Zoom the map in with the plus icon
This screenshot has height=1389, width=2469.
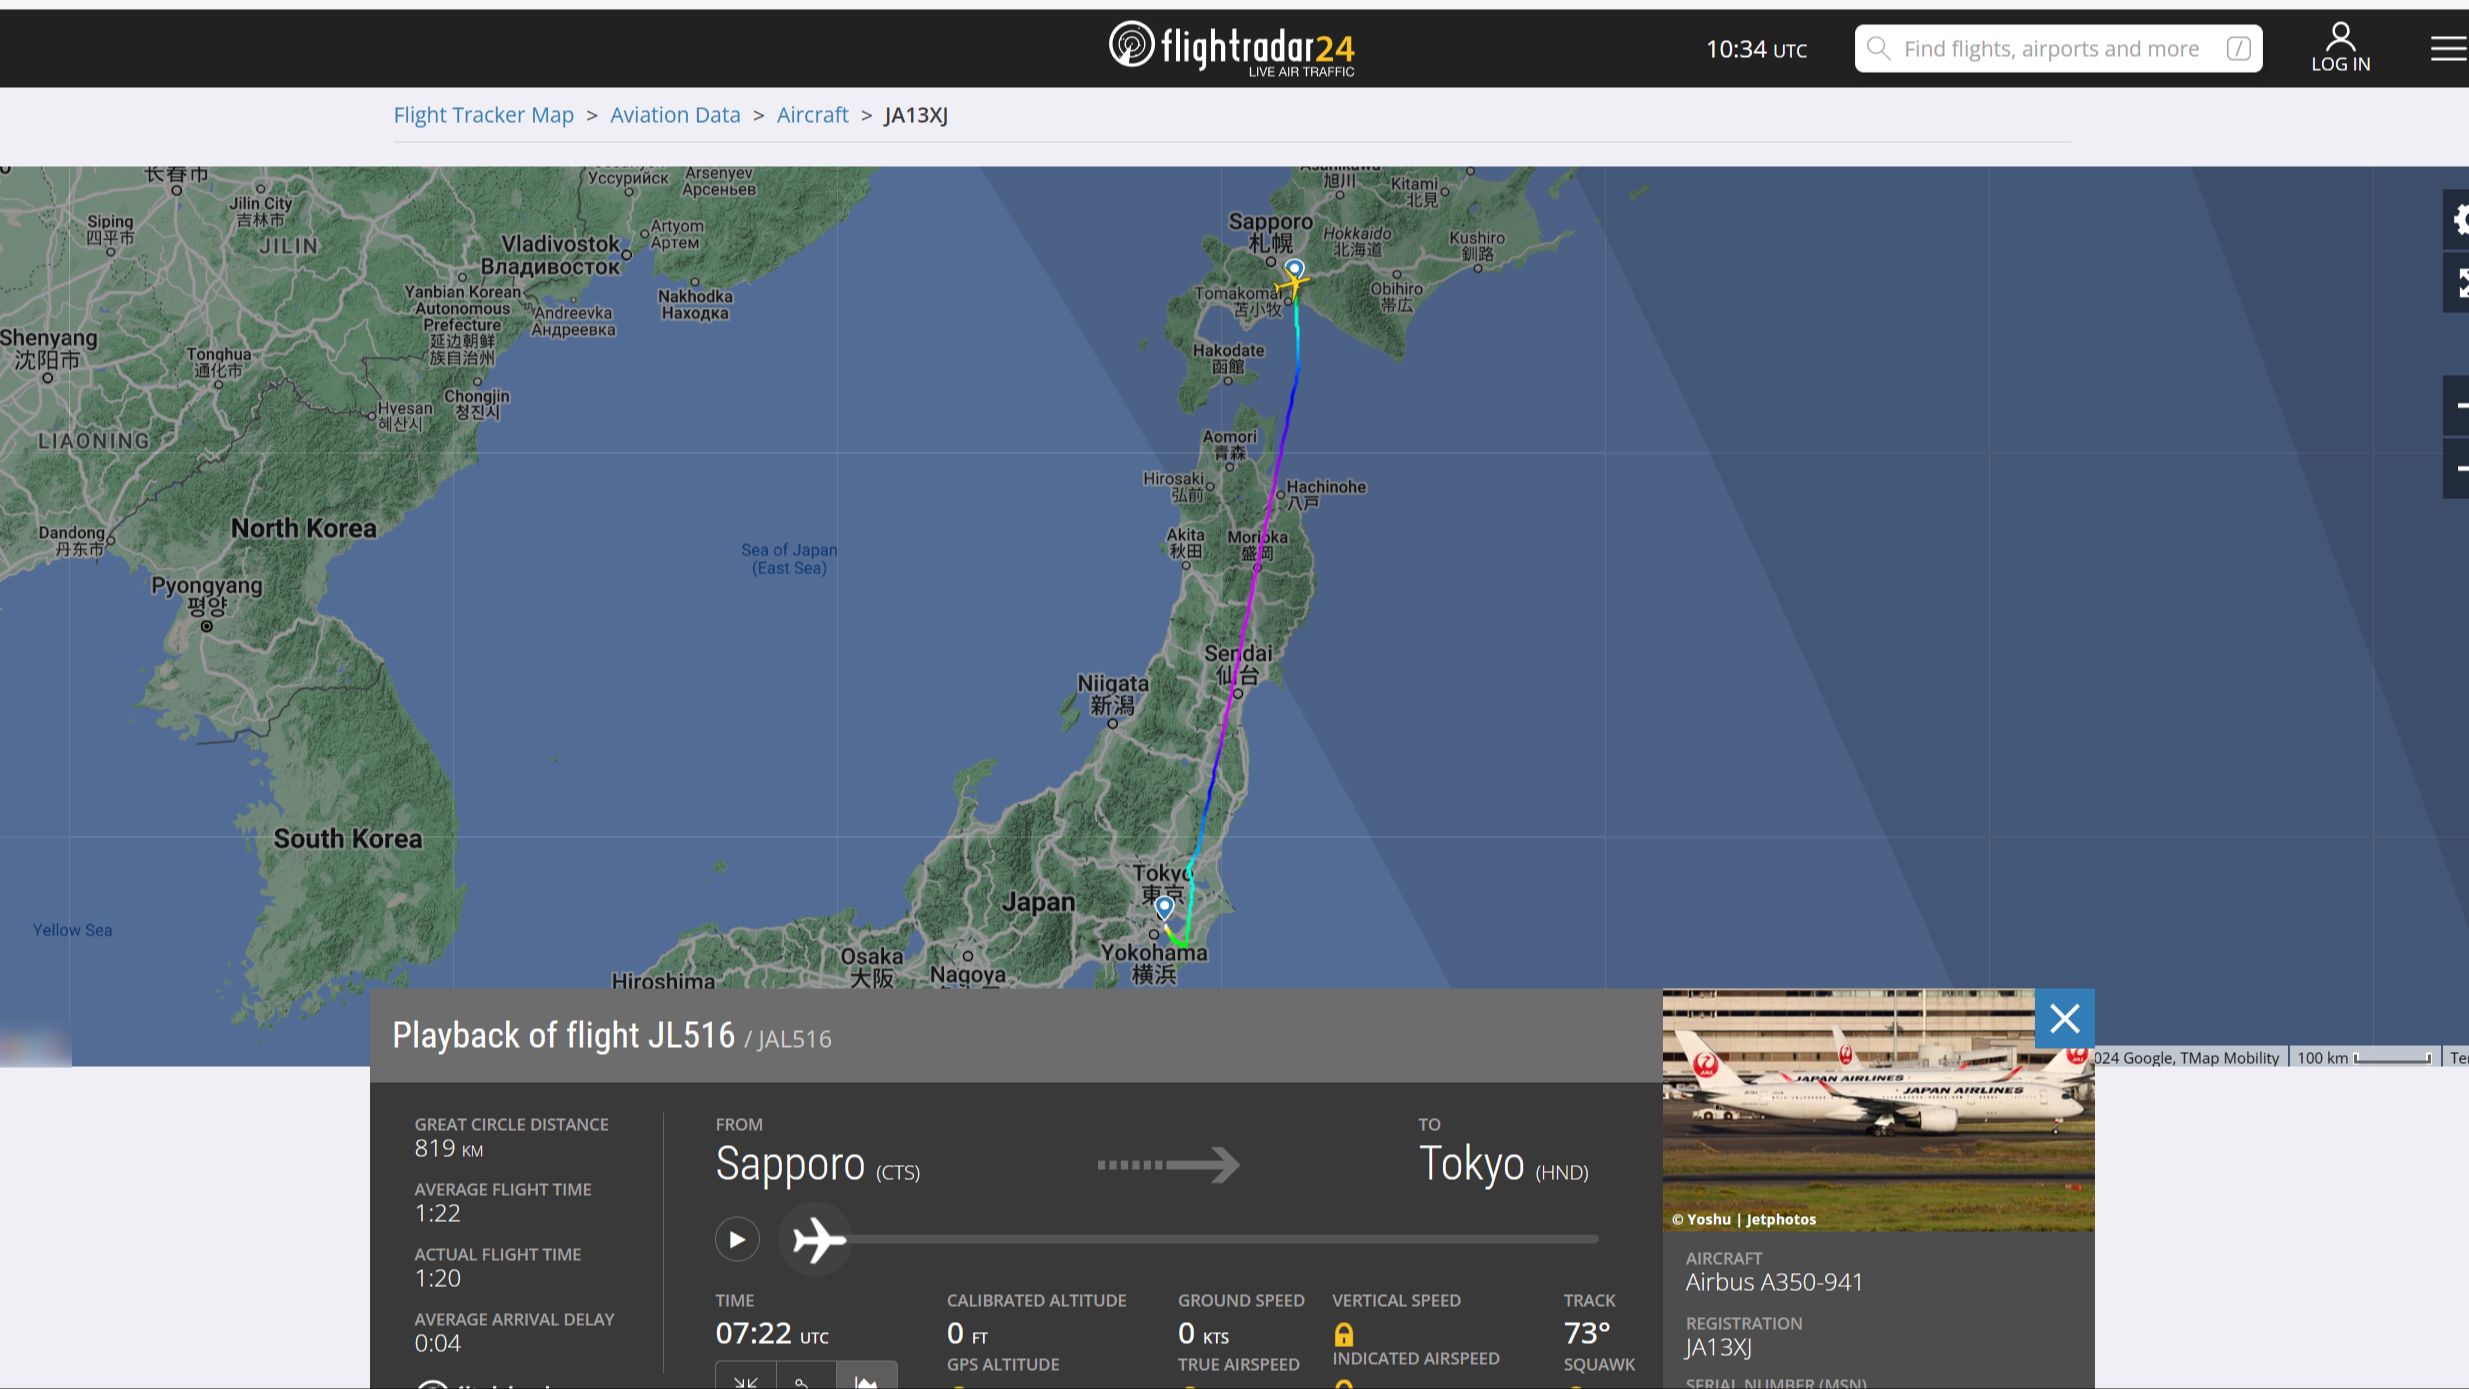coord(2463,406)
